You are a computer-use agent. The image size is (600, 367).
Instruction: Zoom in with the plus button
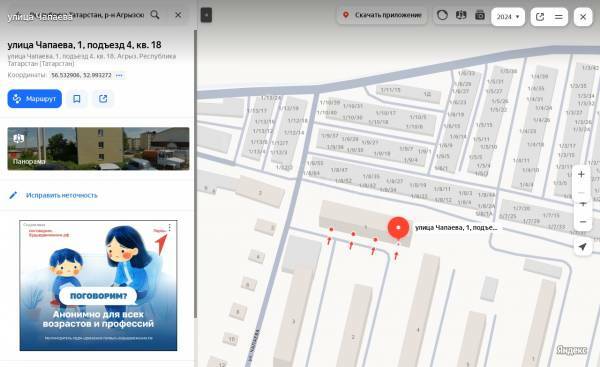pos(581,175)
